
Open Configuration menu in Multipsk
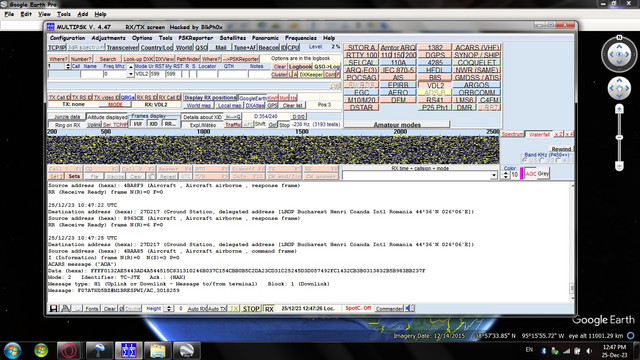67,38
